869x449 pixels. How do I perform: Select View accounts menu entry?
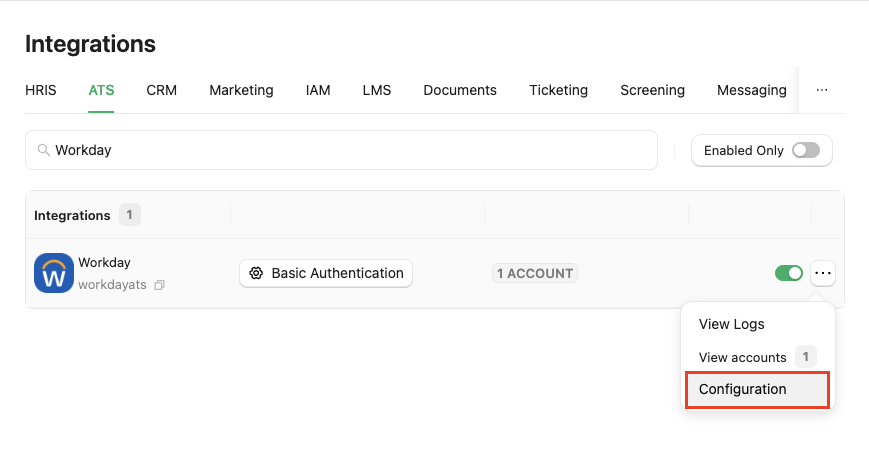(758, 357)
